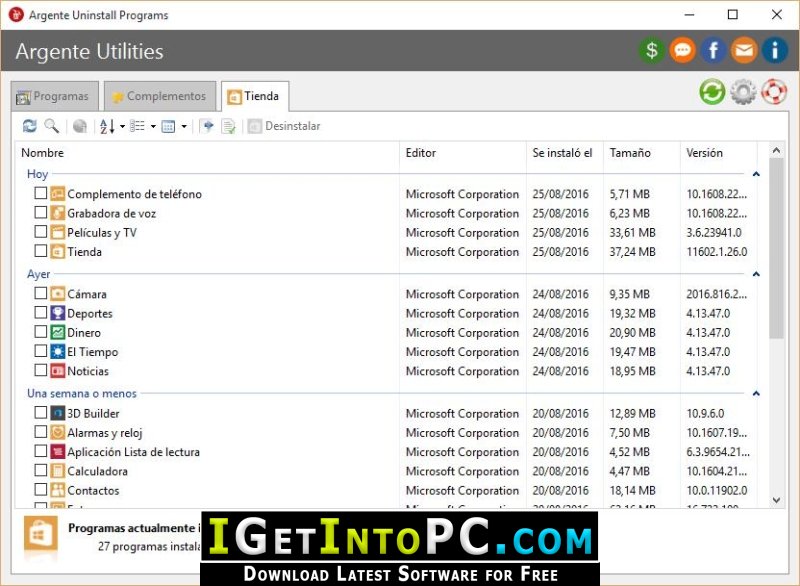Viewport: 800px width, 586px height.
Task: Click the 3D Builder app icon
Action: [58, 413]
